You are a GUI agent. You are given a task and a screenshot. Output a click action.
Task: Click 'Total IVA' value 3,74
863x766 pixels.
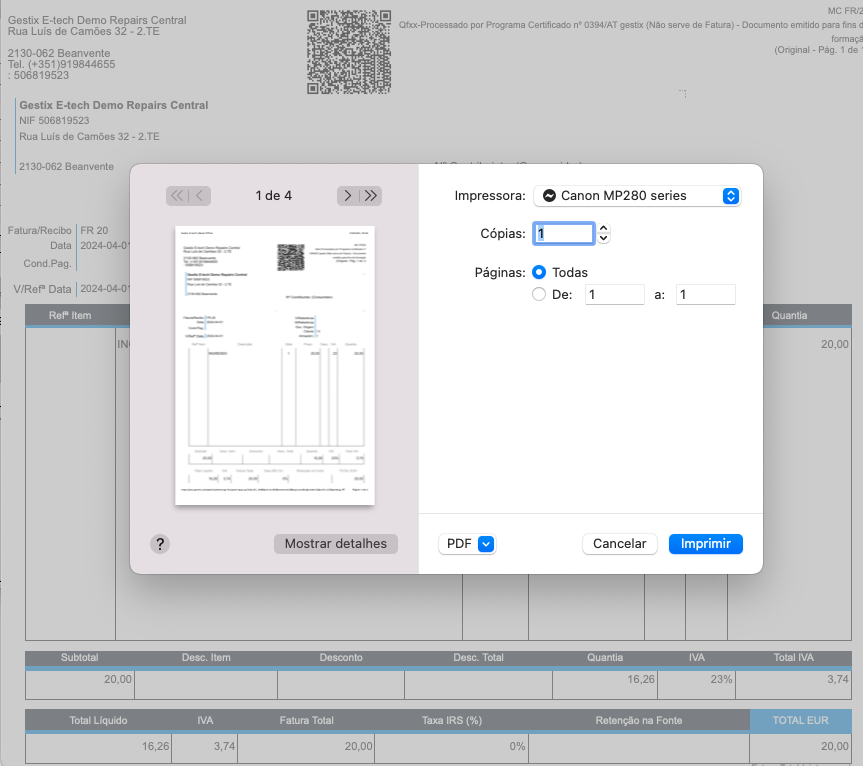point(838,680)
